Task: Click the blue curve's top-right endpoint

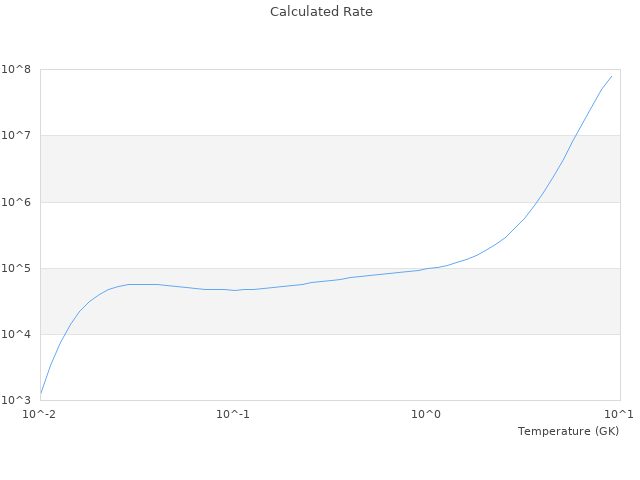Action: pyautogui.click(x=611, y=76)
